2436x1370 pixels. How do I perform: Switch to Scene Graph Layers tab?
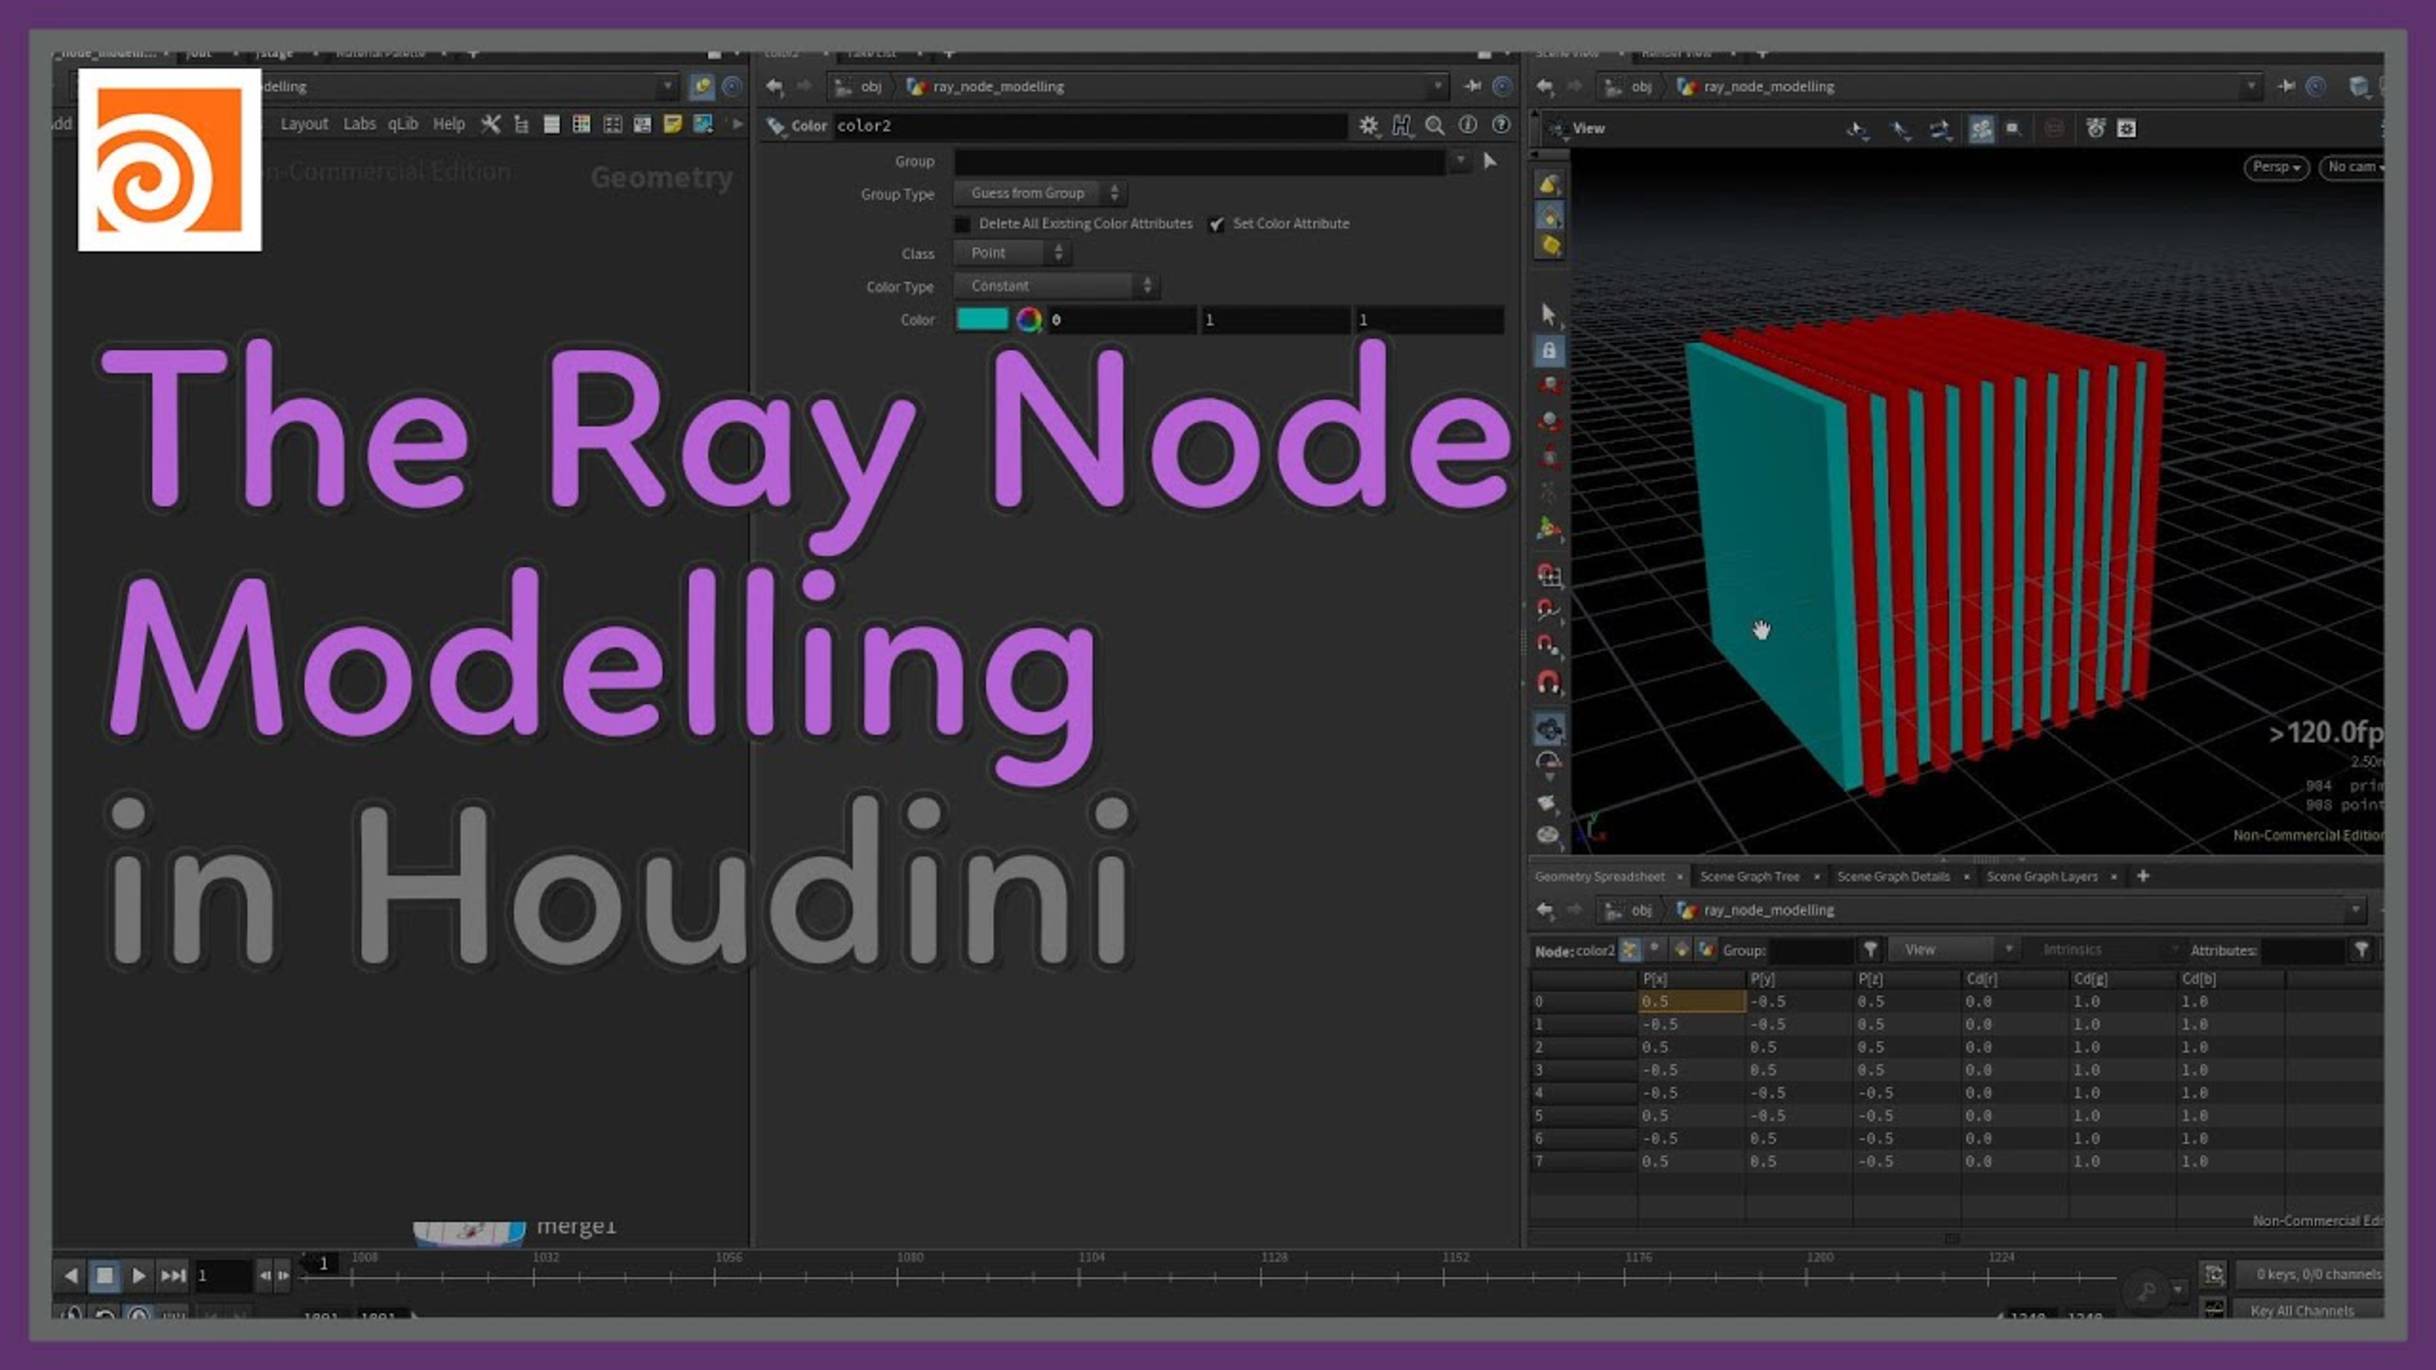click(x=2041, y=877)
